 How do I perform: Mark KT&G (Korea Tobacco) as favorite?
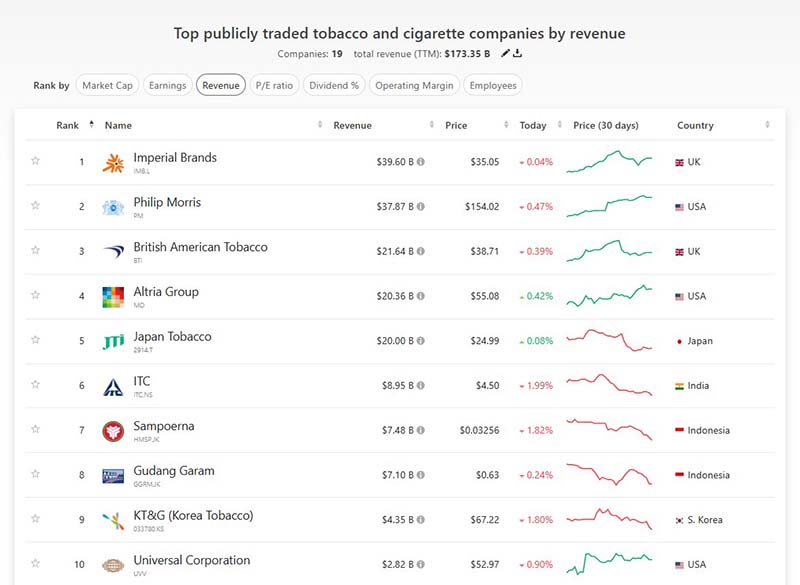[x=35, y=520]
